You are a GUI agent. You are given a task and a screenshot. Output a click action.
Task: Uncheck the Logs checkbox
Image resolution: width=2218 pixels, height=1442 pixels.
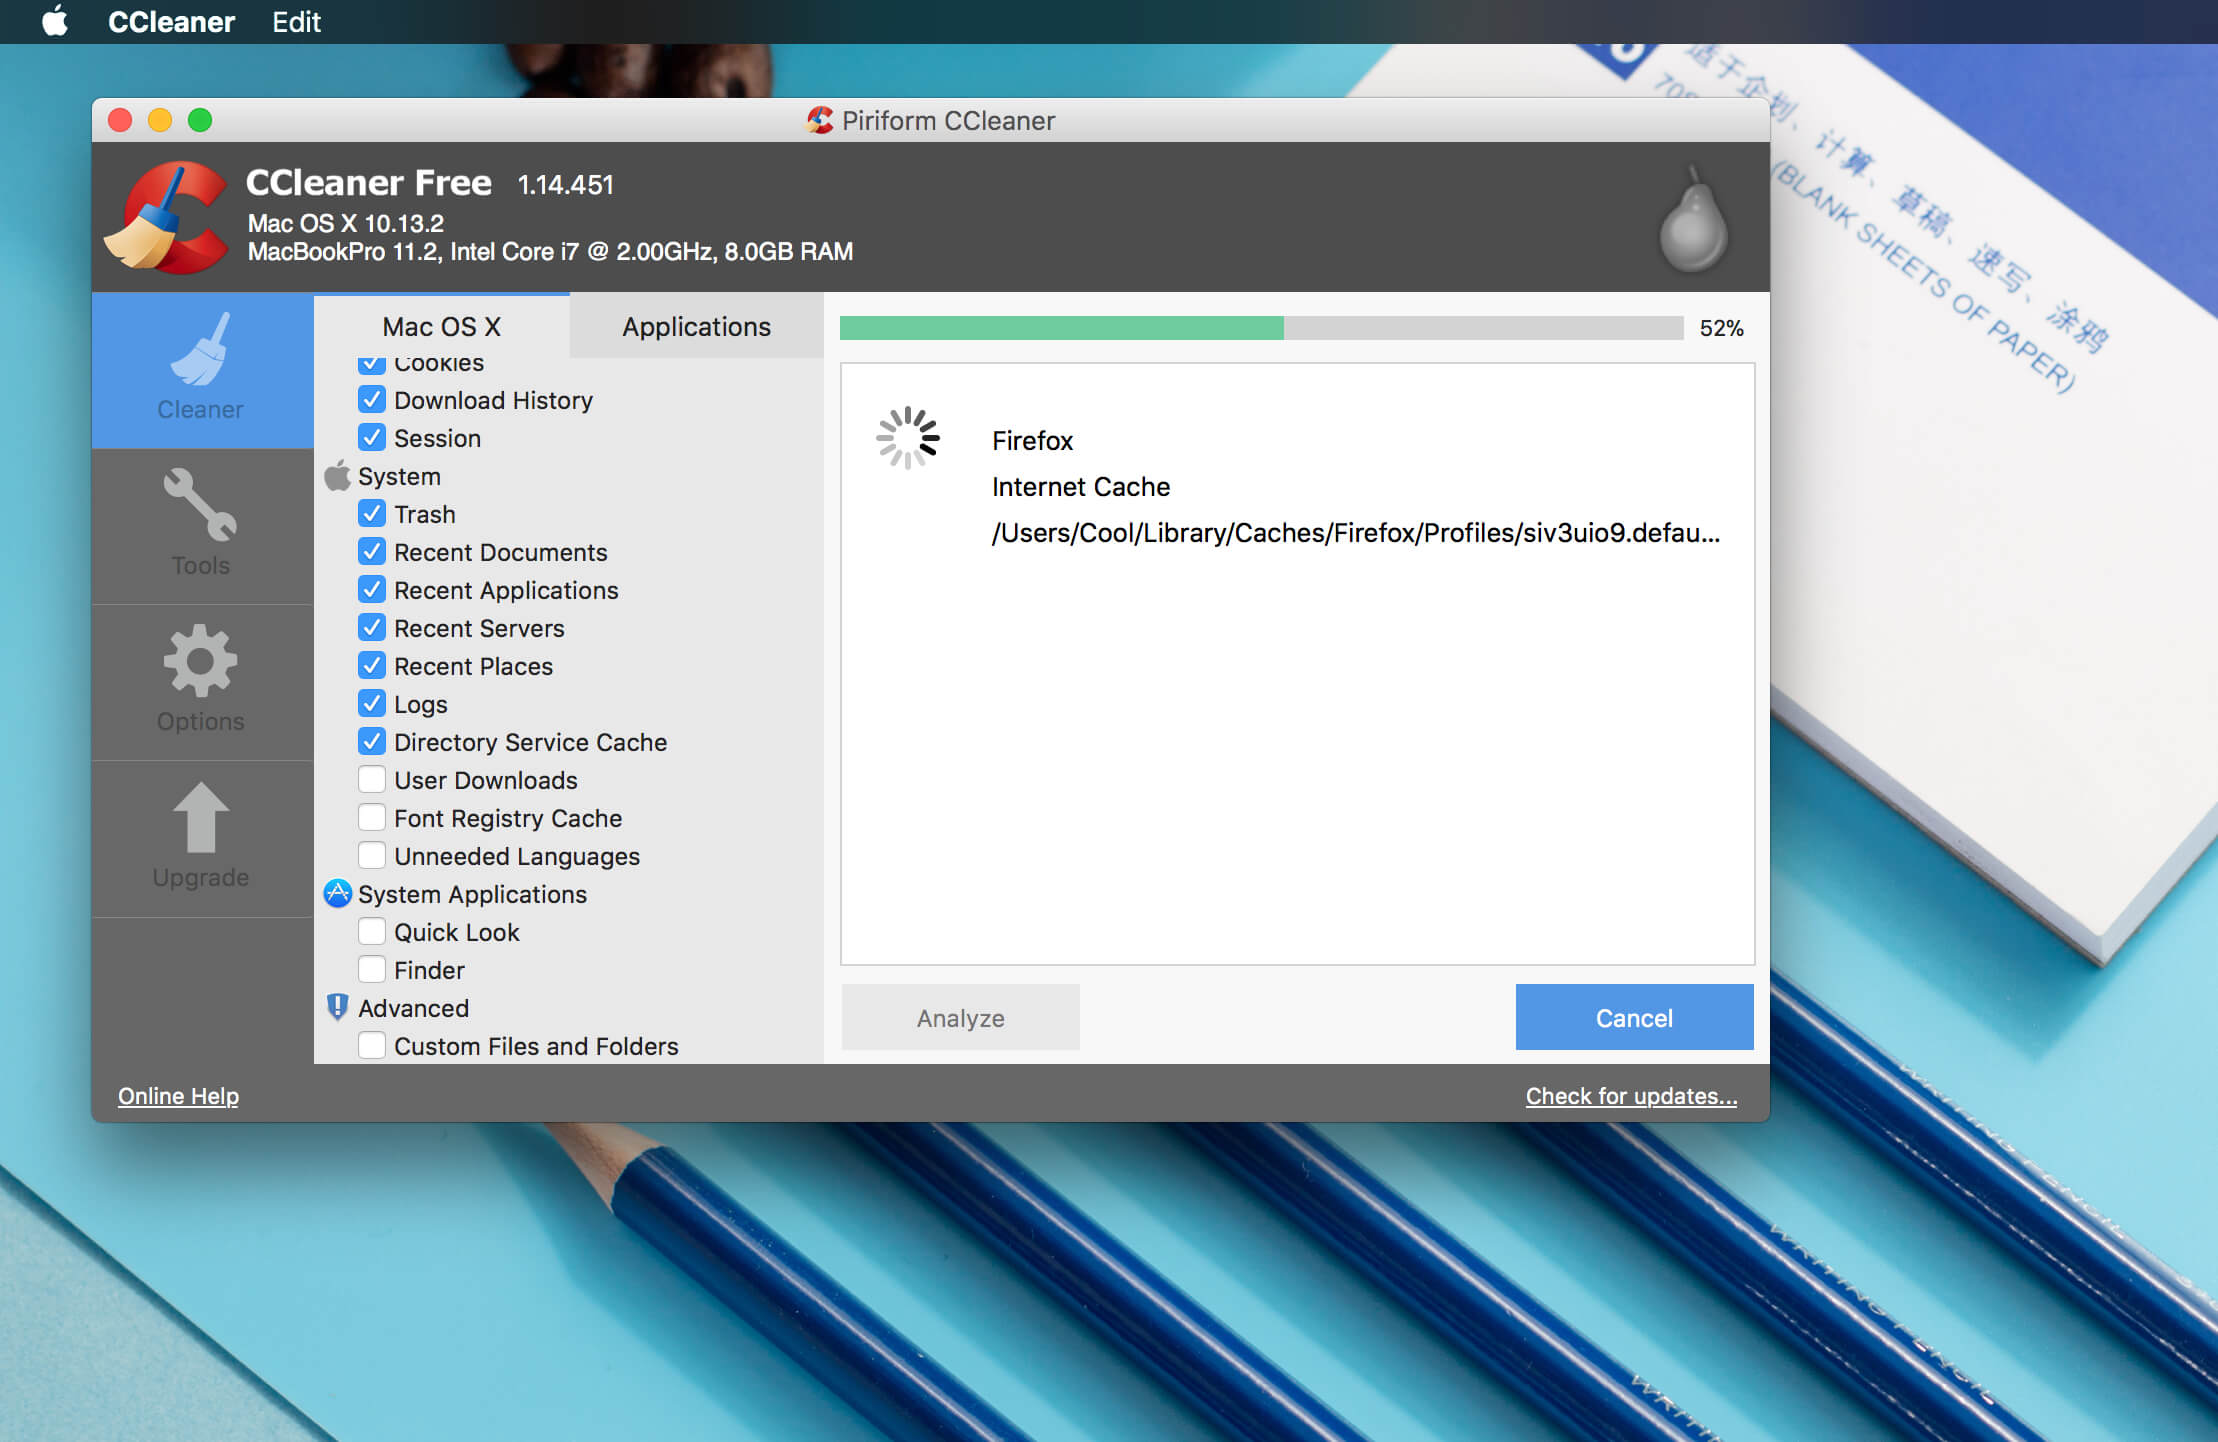coord(372,704)
